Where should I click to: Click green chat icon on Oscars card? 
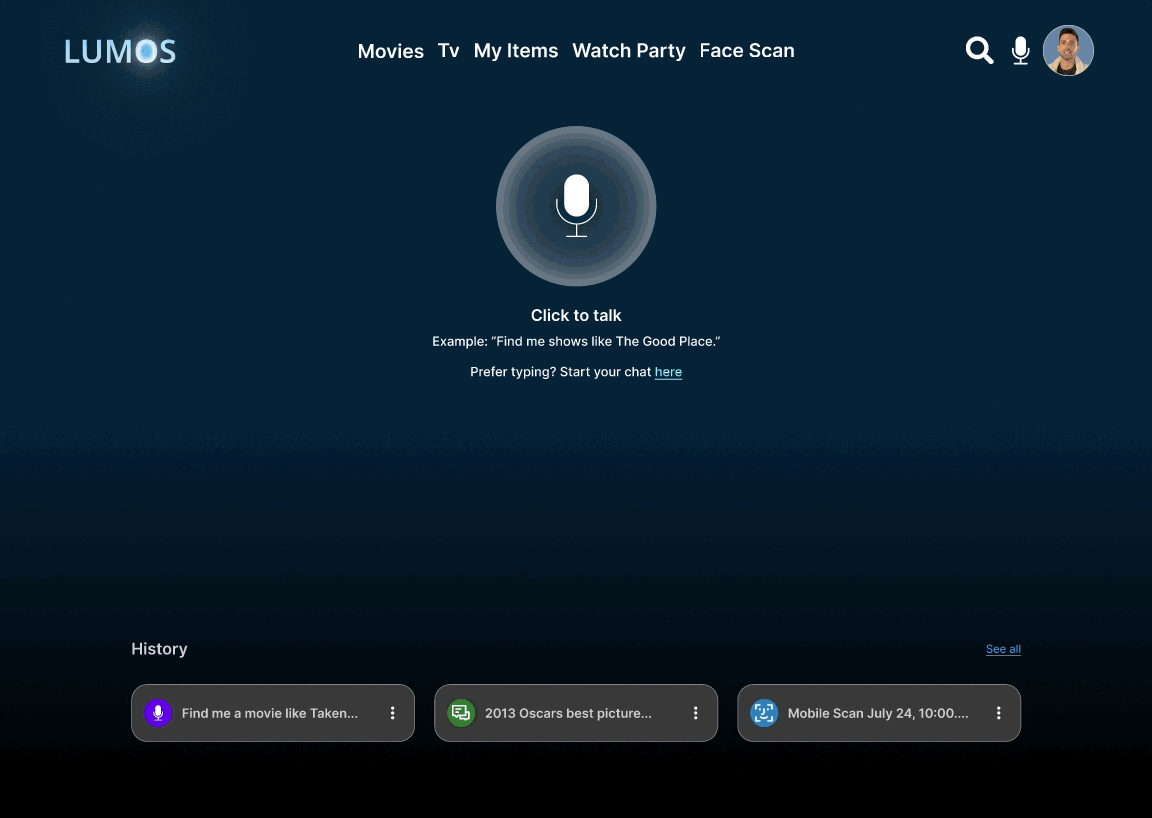tap(461, 713)
